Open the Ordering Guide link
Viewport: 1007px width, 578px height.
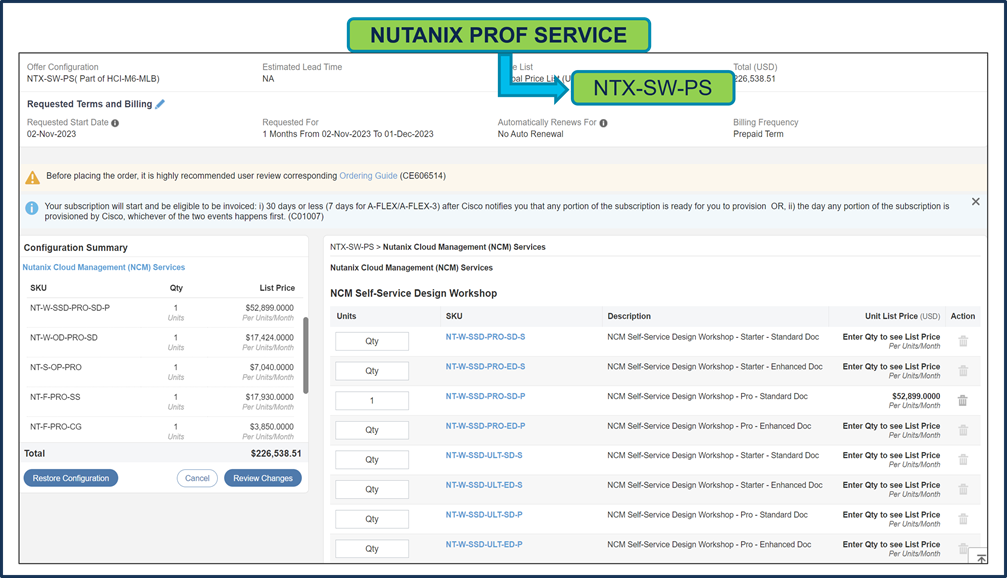368,176
